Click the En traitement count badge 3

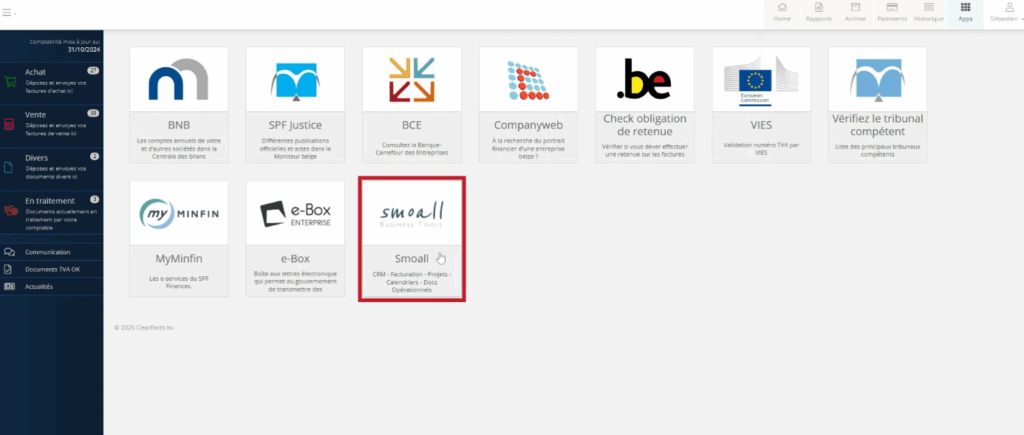(x=95, y=199)
